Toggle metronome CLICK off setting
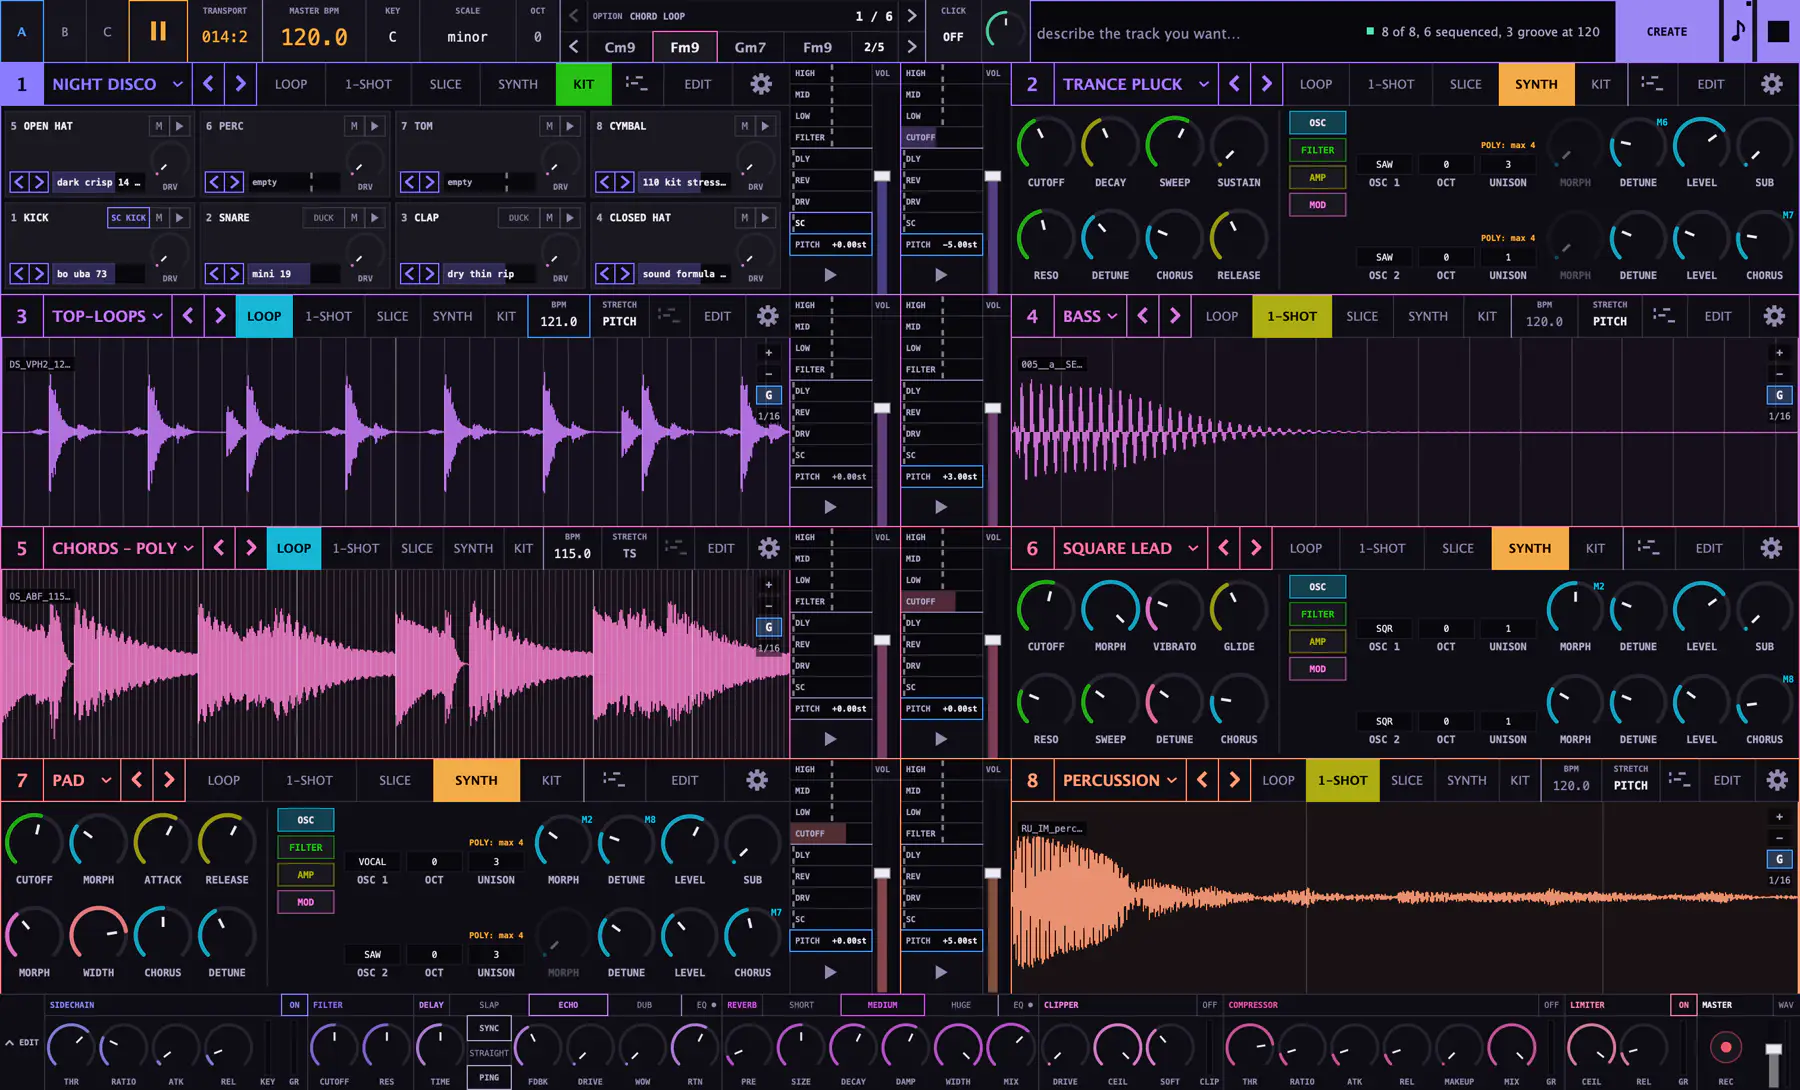 (953, 37)
